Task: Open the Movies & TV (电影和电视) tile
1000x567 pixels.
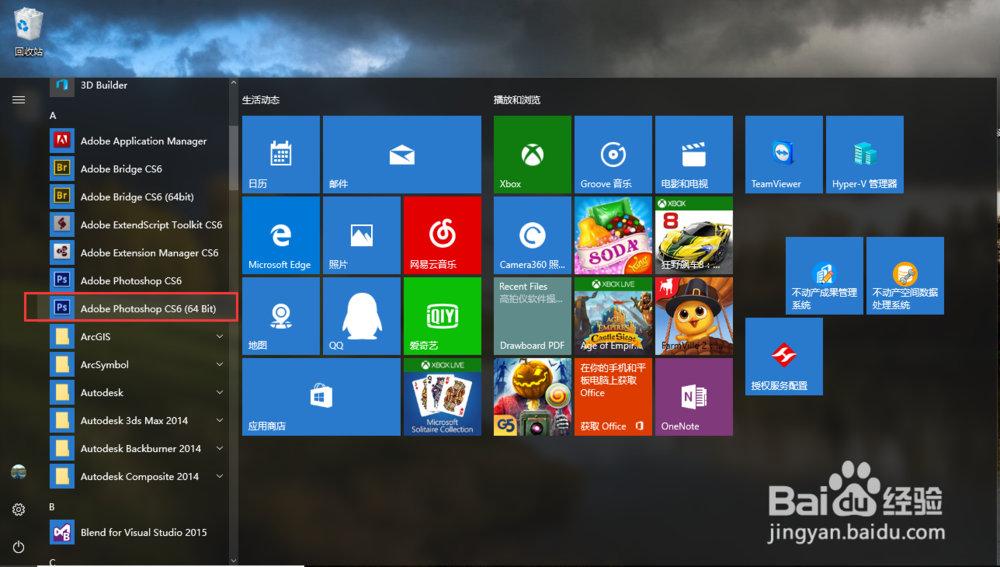Action: point(694,154)
